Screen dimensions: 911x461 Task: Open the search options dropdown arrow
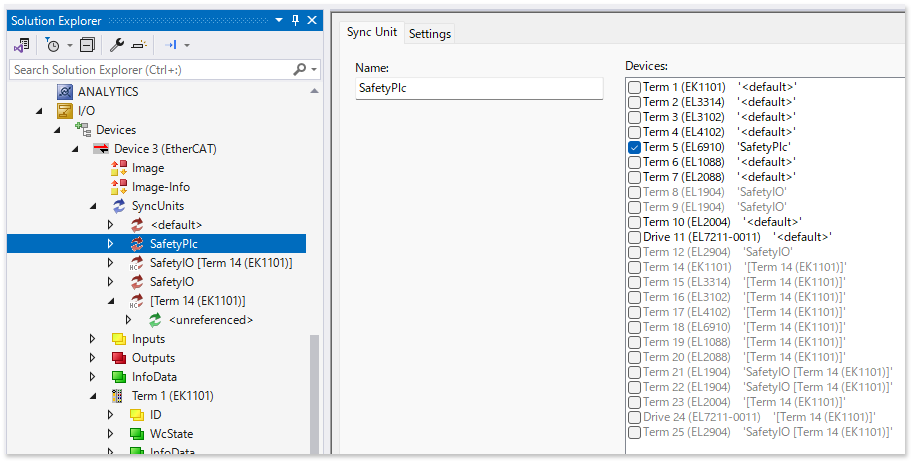coord(314,70)
